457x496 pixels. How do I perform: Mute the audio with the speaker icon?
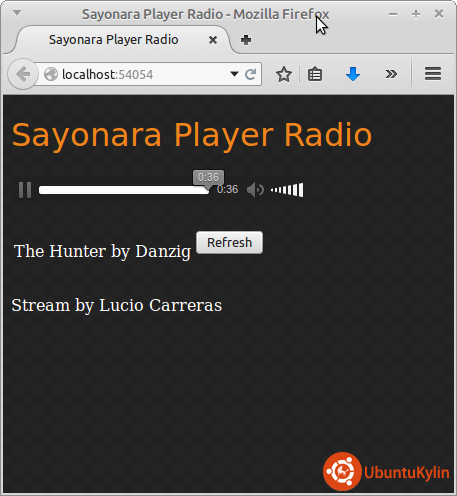[x=255, y=190]
